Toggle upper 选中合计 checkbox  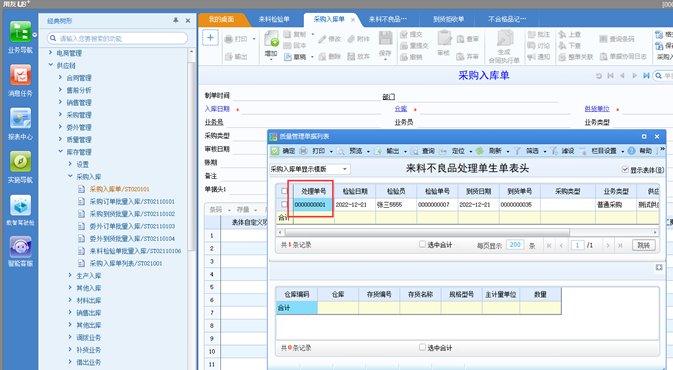pos(422,245)
